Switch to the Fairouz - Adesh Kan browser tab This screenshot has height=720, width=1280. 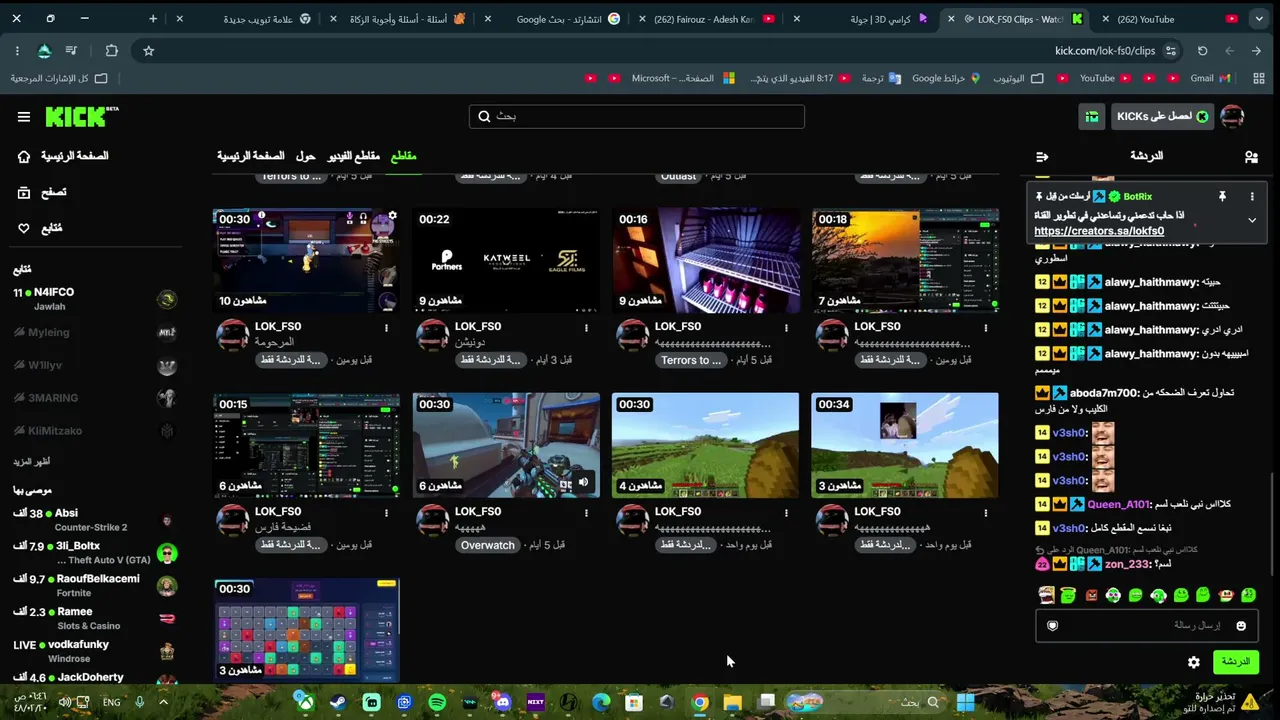point(715,19)
